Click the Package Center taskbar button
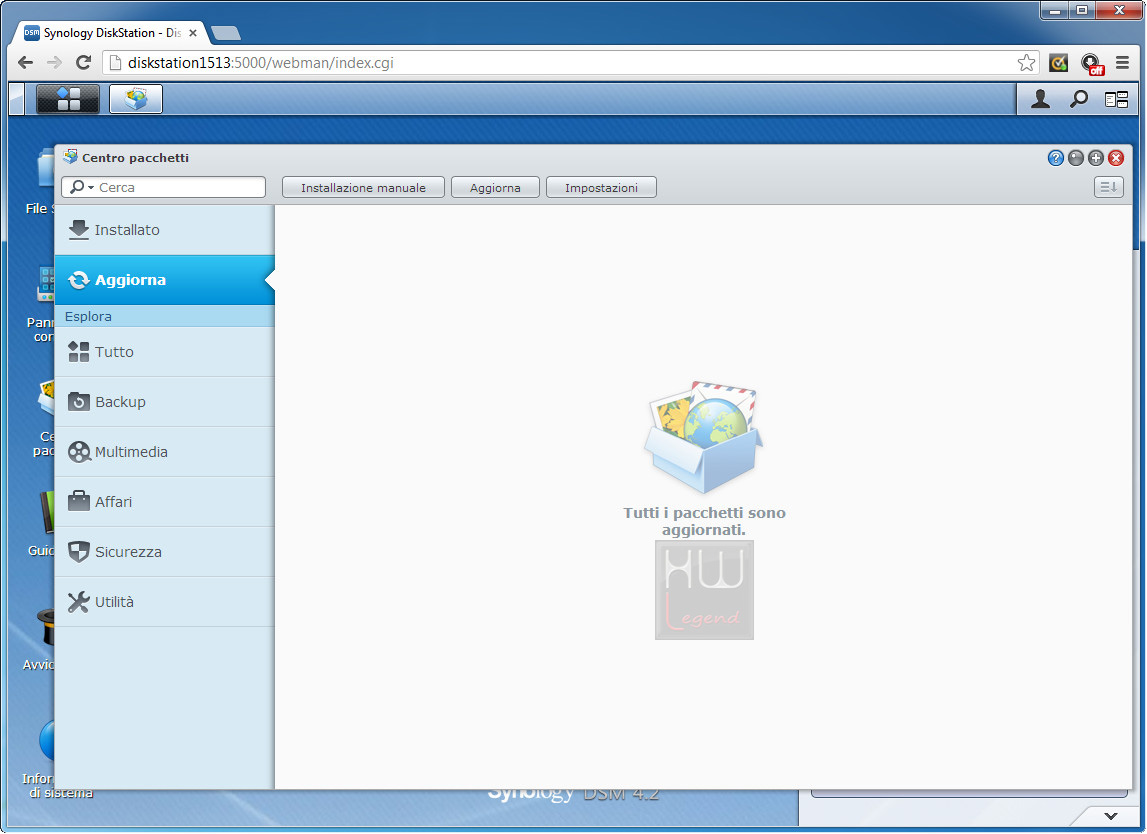Screen dimensions: 1147x834 [136, 99]
